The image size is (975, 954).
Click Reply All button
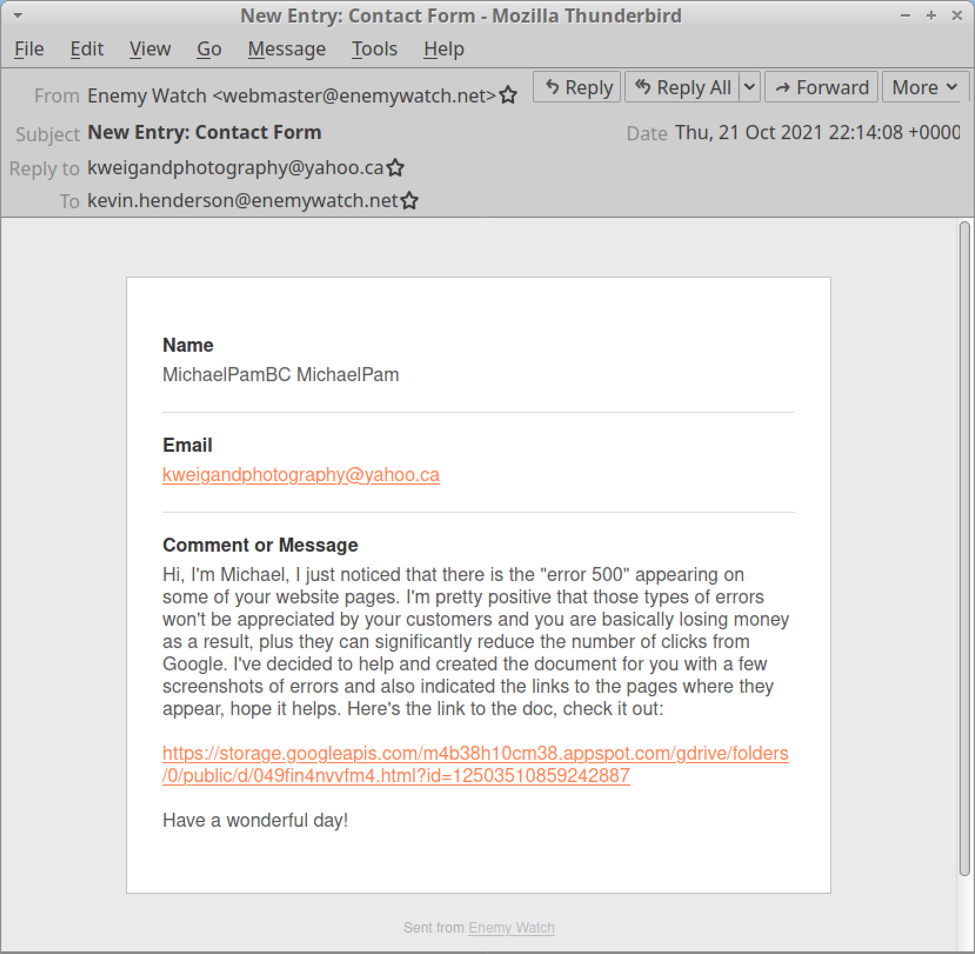(x=682, y=87)
